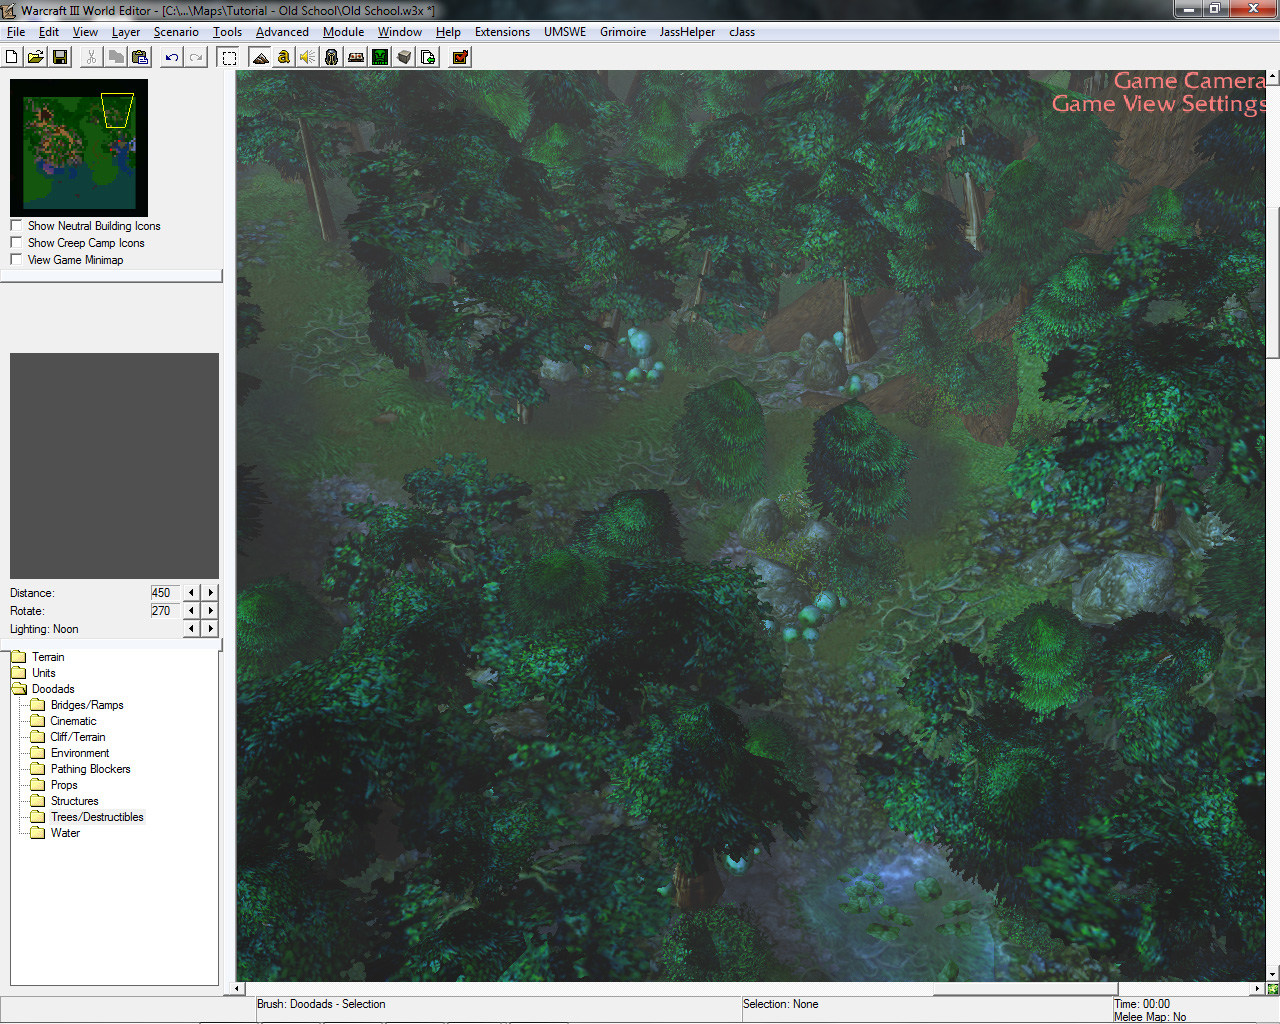This screenshot has width=1280, height=1024.
Task: Decrease the Distance value with left arrow
Action: [191, 593]
